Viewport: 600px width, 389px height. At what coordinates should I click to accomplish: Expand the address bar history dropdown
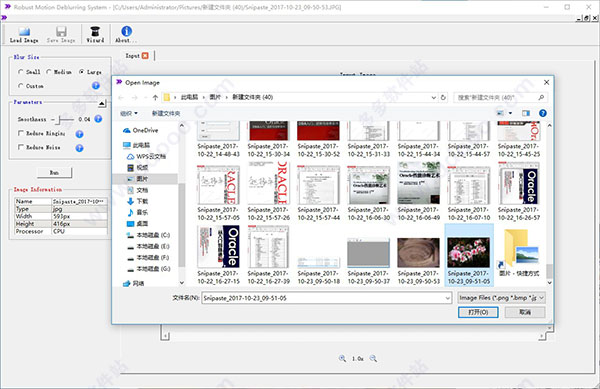point(434,98)
